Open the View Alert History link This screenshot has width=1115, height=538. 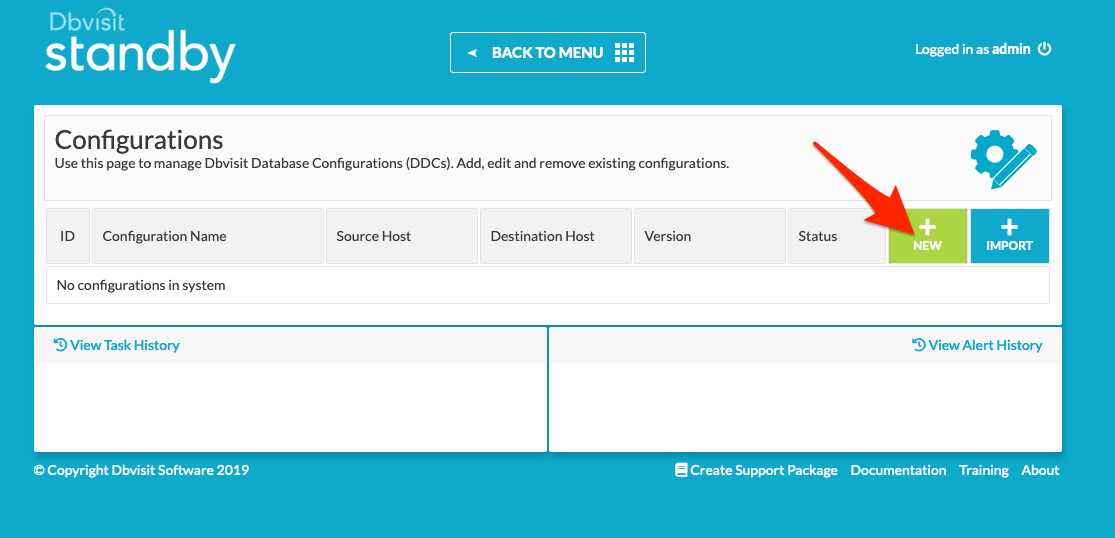click(x=977, y=345)
